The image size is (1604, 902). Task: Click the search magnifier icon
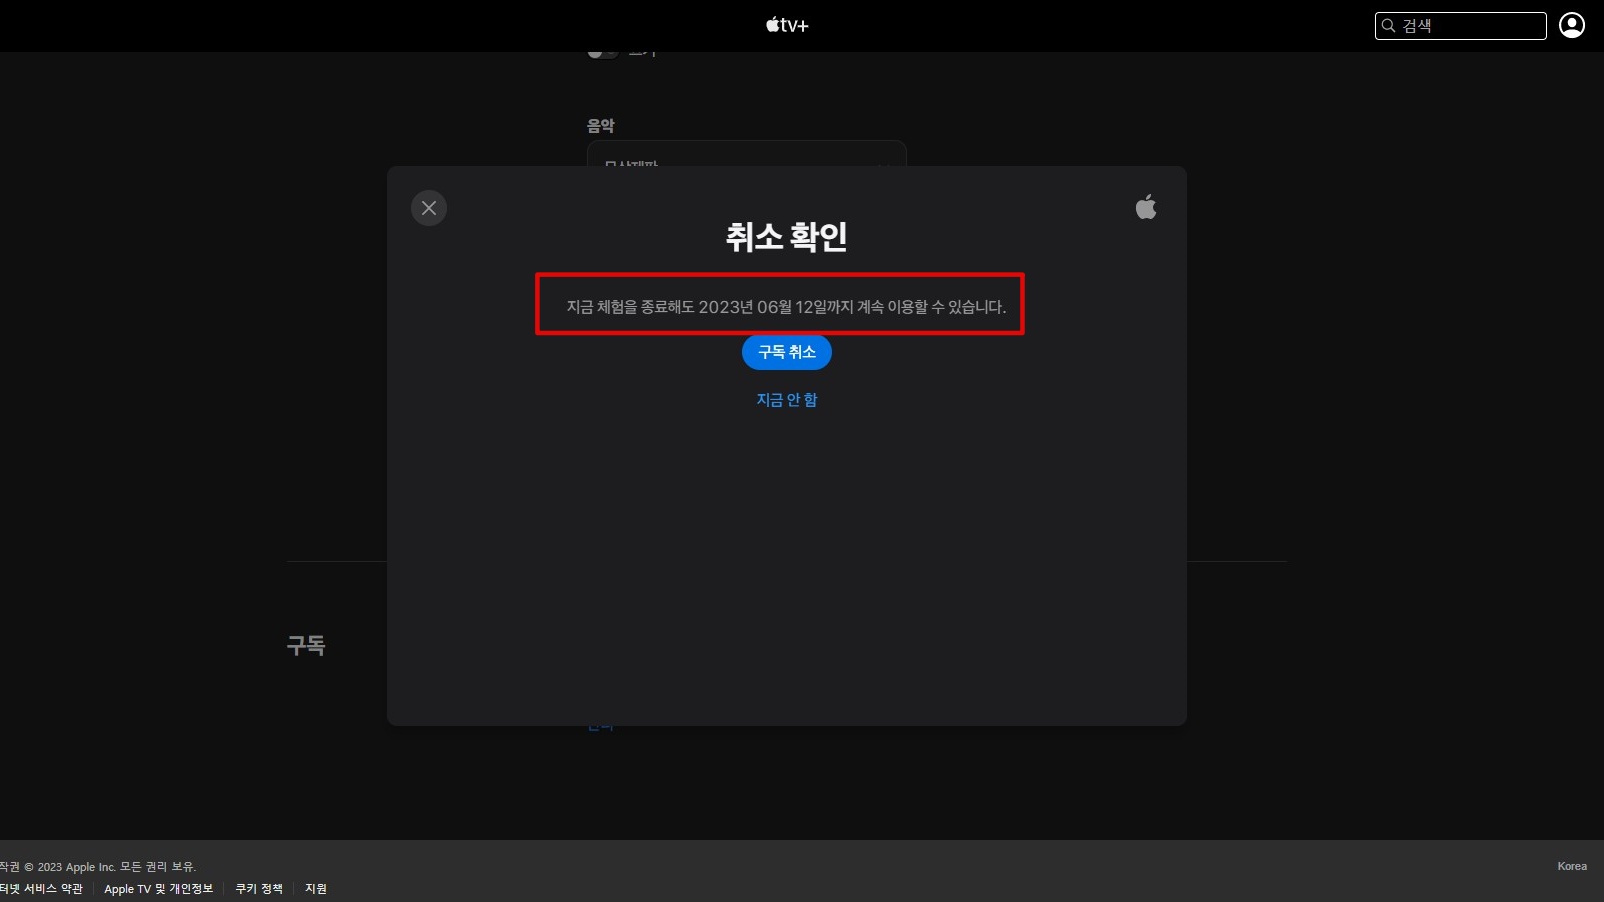1388,26
